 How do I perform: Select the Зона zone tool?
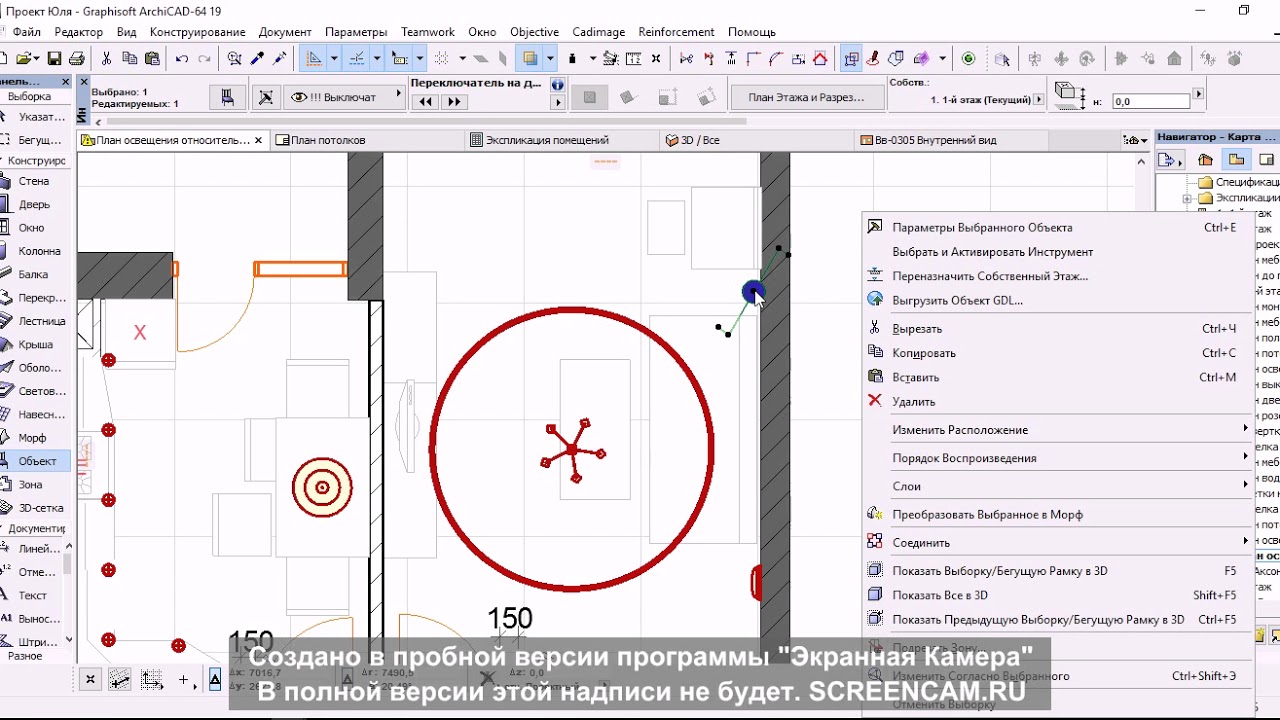(35, 484)
